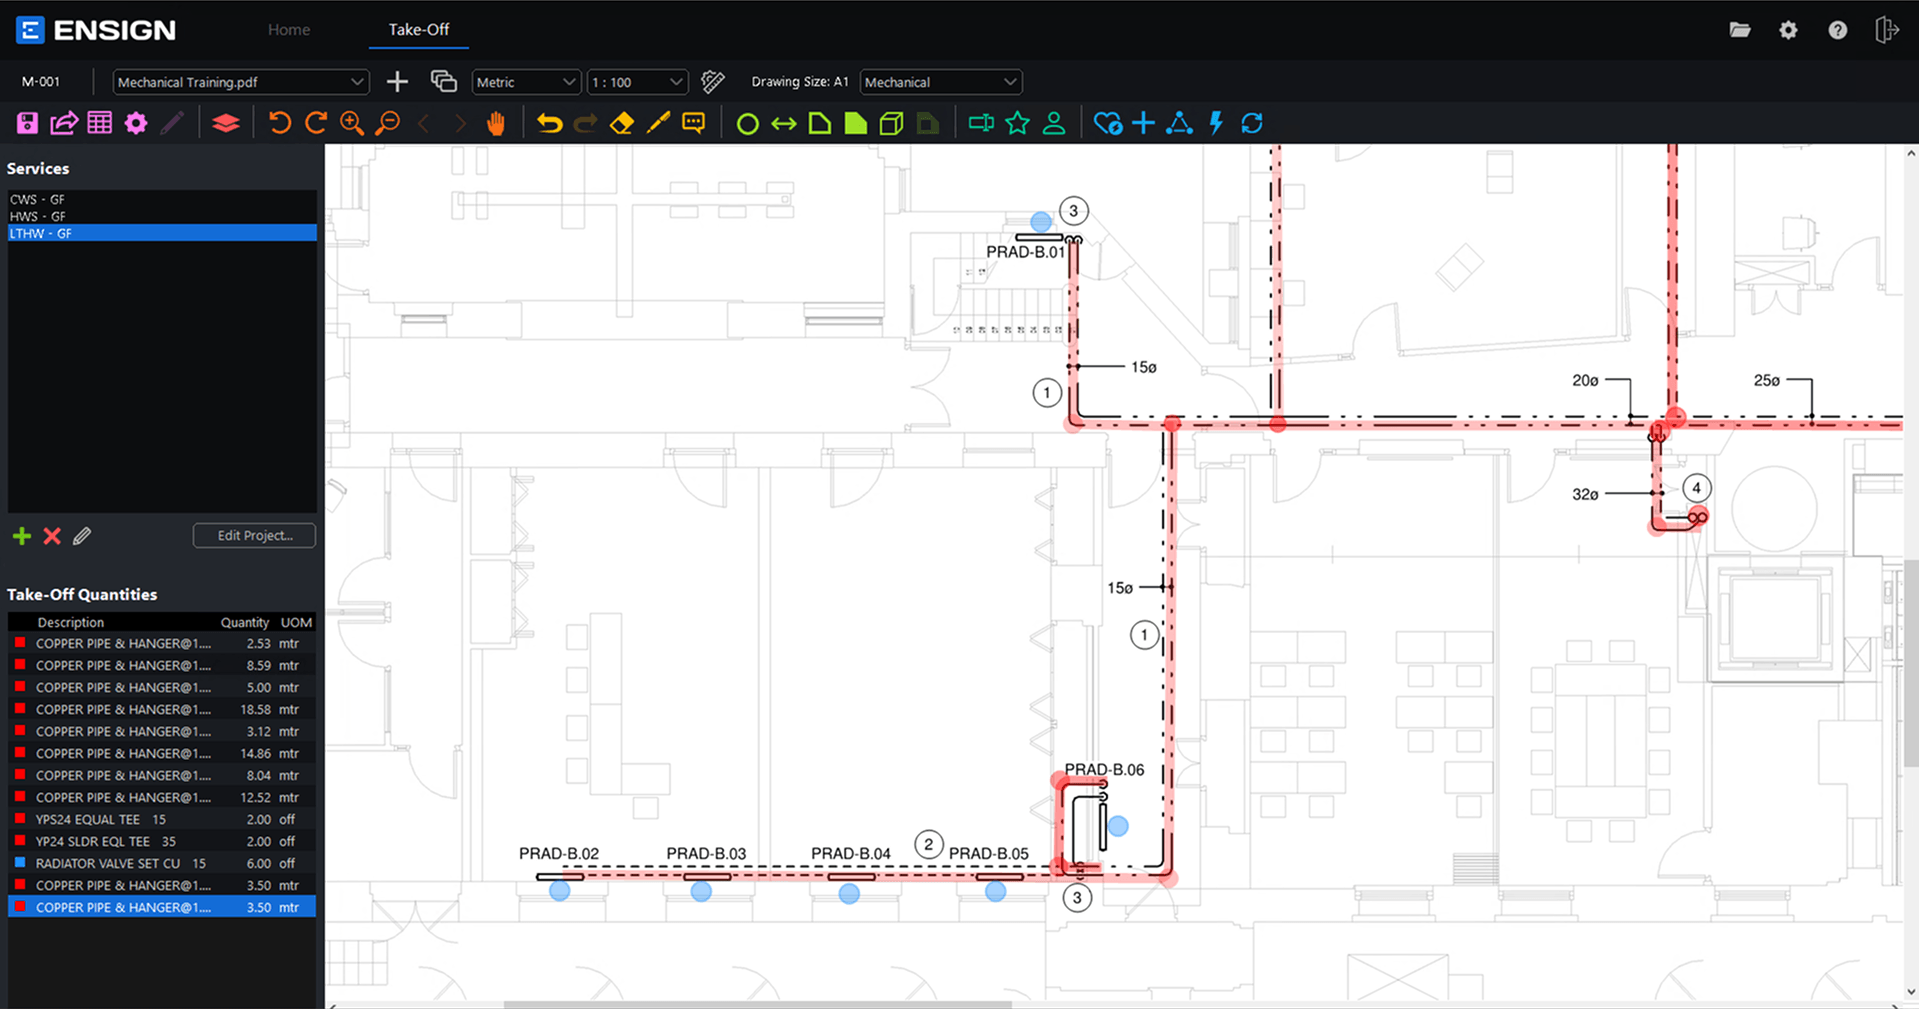
Task: Open the Metric units dropdown
Action: [x=526, y=82]
